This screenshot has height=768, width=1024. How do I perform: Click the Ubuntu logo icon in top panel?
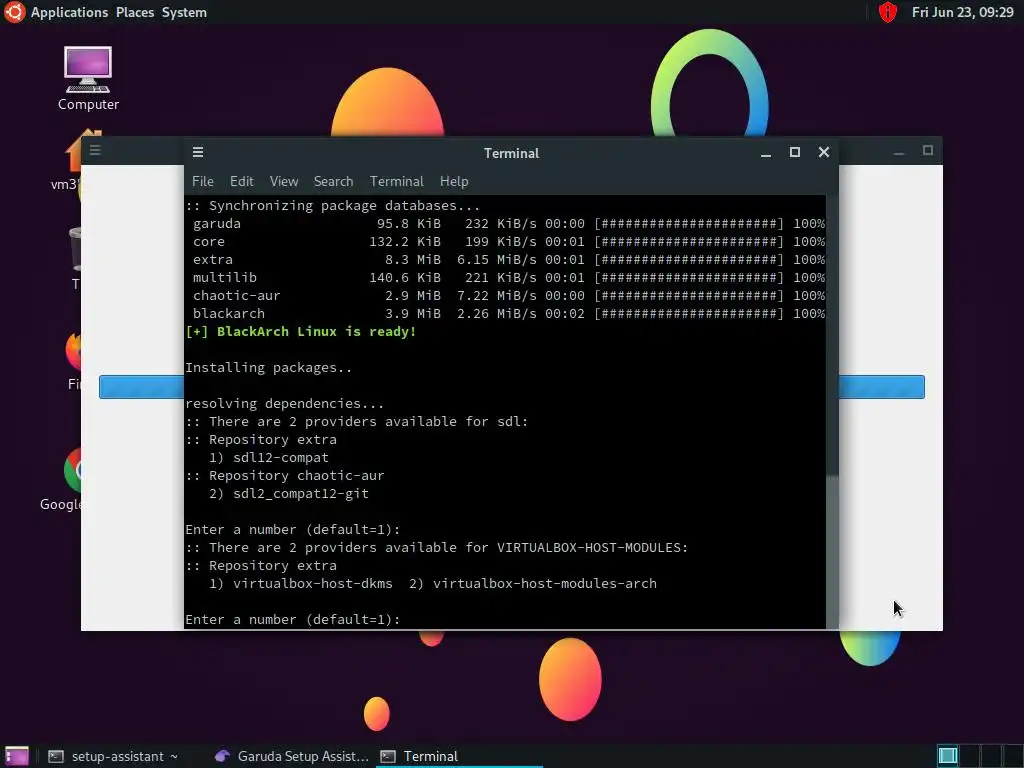(14, 12)
